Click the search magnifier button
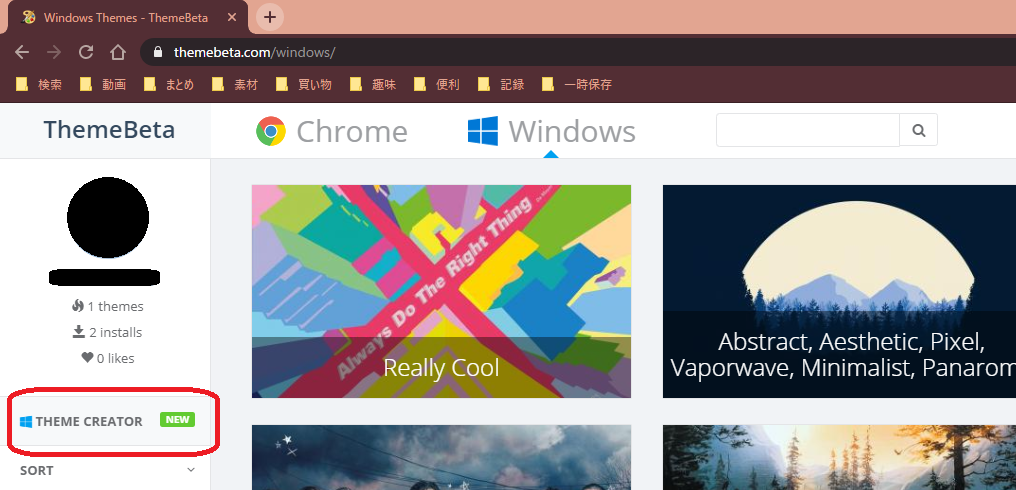Image resolution: width=1016 pixels, height=490 pixels. 918,130
